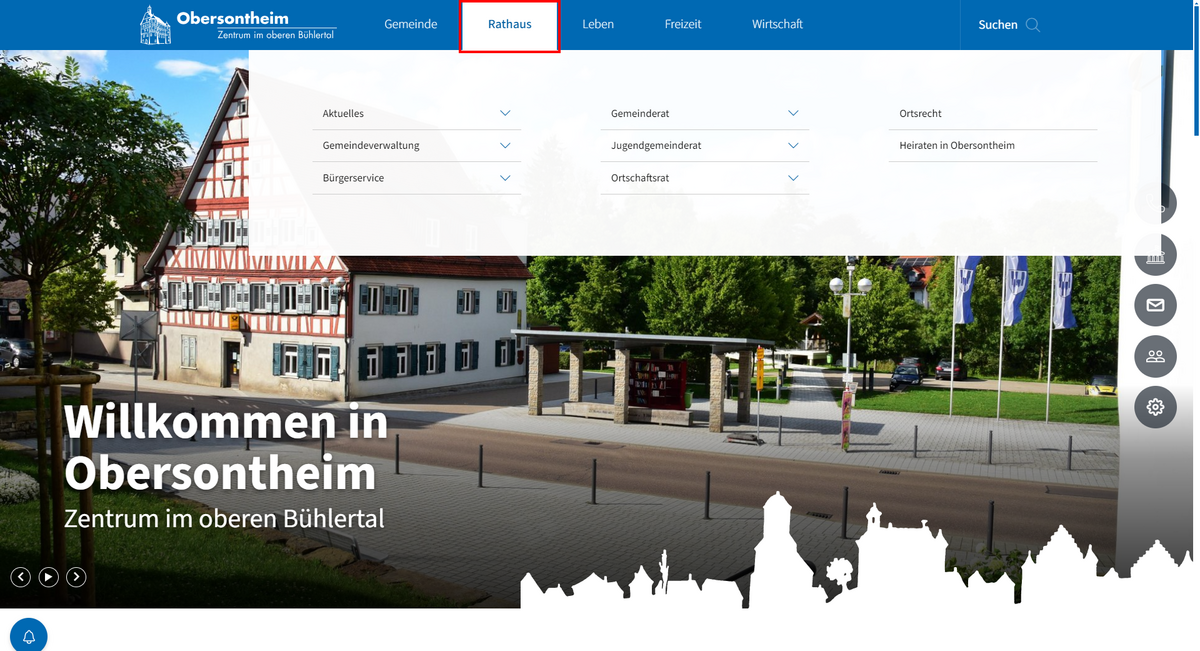
Task: Open the Aktuelles link
Action: 343,114
